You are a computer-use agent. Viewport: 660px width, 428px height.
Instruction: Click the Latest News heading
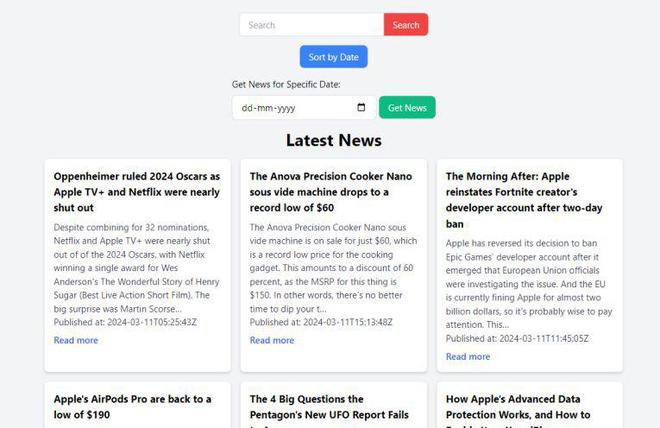pyautogui.click(x=334, y=140)
